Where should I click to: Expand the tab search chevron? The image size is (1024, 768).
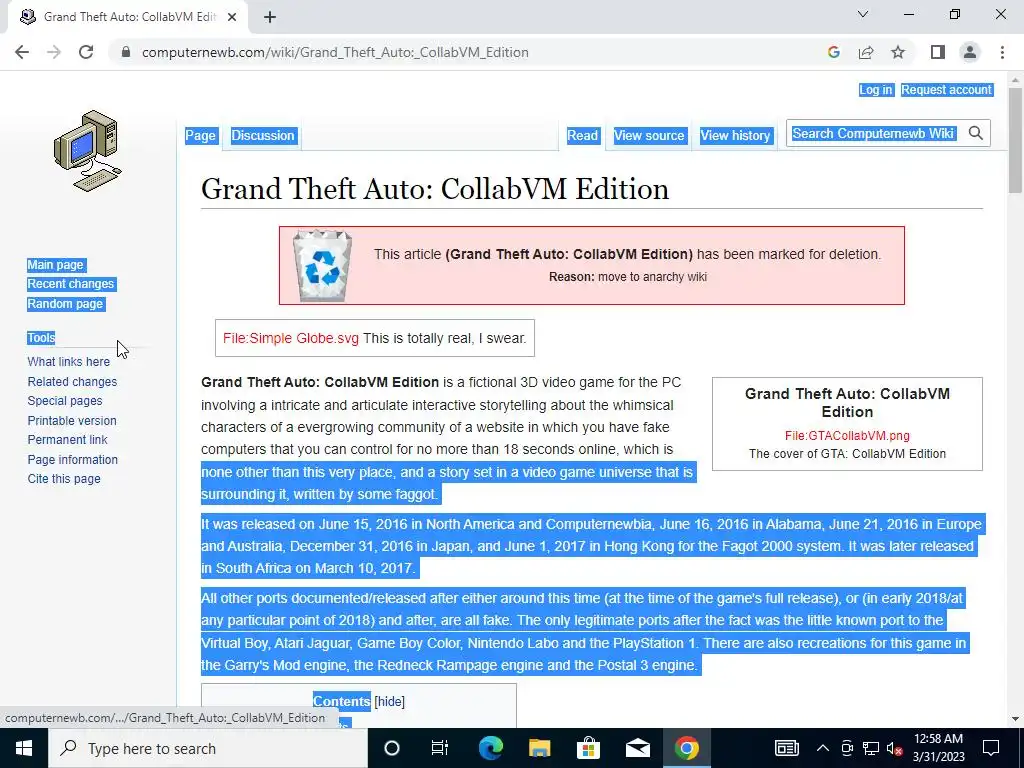point(863,14)
